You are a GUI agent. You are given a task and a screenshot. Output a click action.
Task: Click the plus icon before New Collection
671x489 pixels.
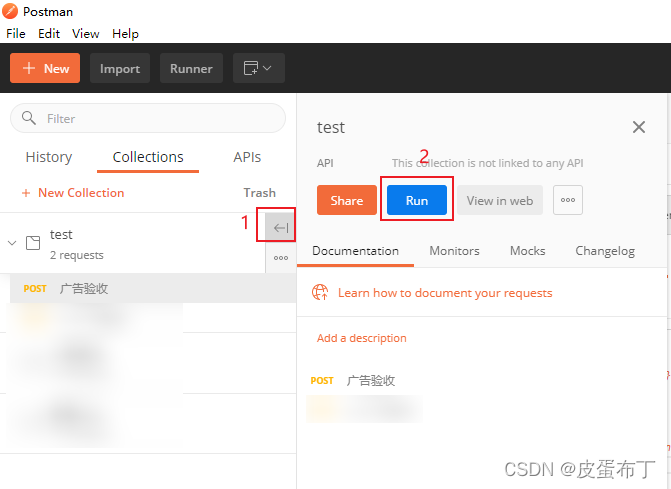[x=26, y=193]
